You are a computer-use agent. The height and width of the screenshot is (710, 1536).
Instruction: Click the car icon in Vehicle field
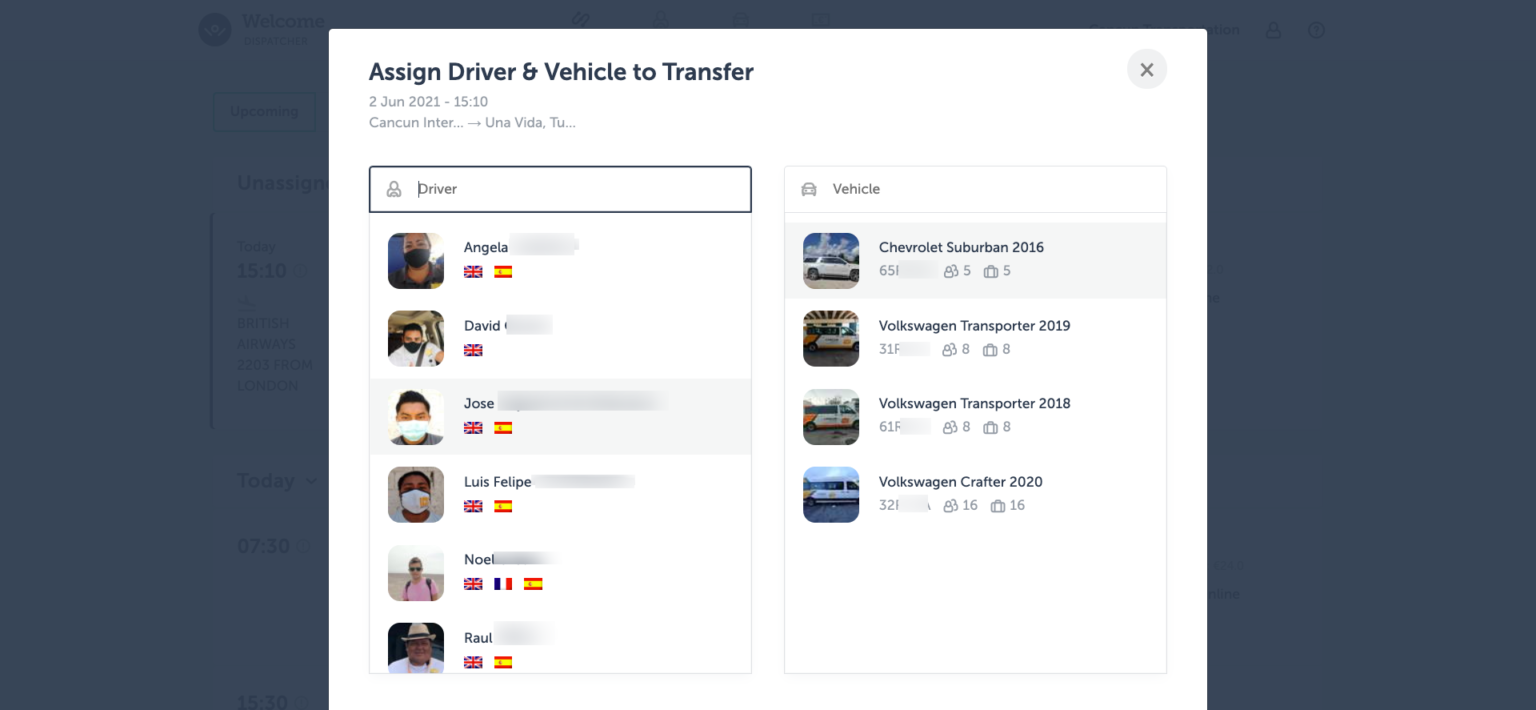pyautogui.click(x=809, y=189)
